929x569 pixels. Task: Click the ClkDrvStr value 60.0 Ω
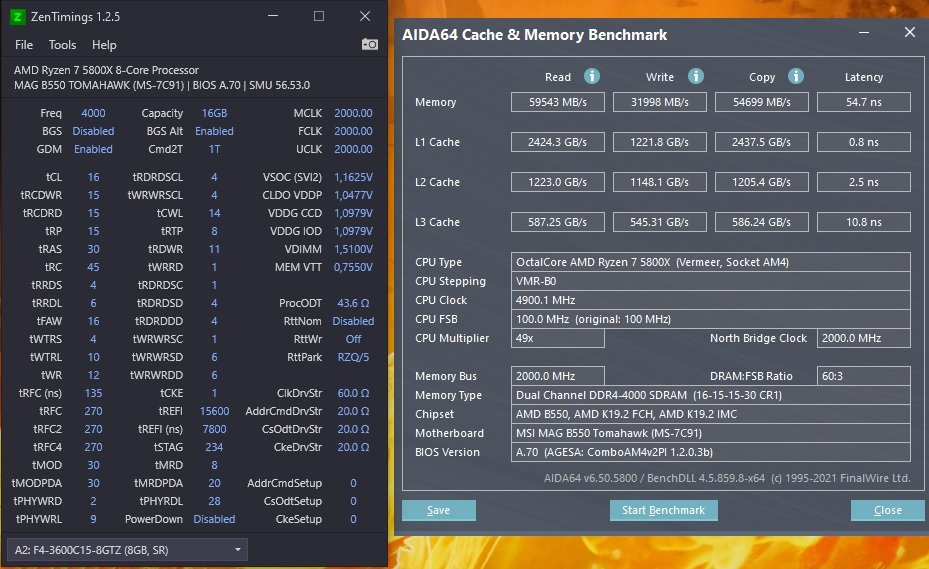tap(353, 393)
